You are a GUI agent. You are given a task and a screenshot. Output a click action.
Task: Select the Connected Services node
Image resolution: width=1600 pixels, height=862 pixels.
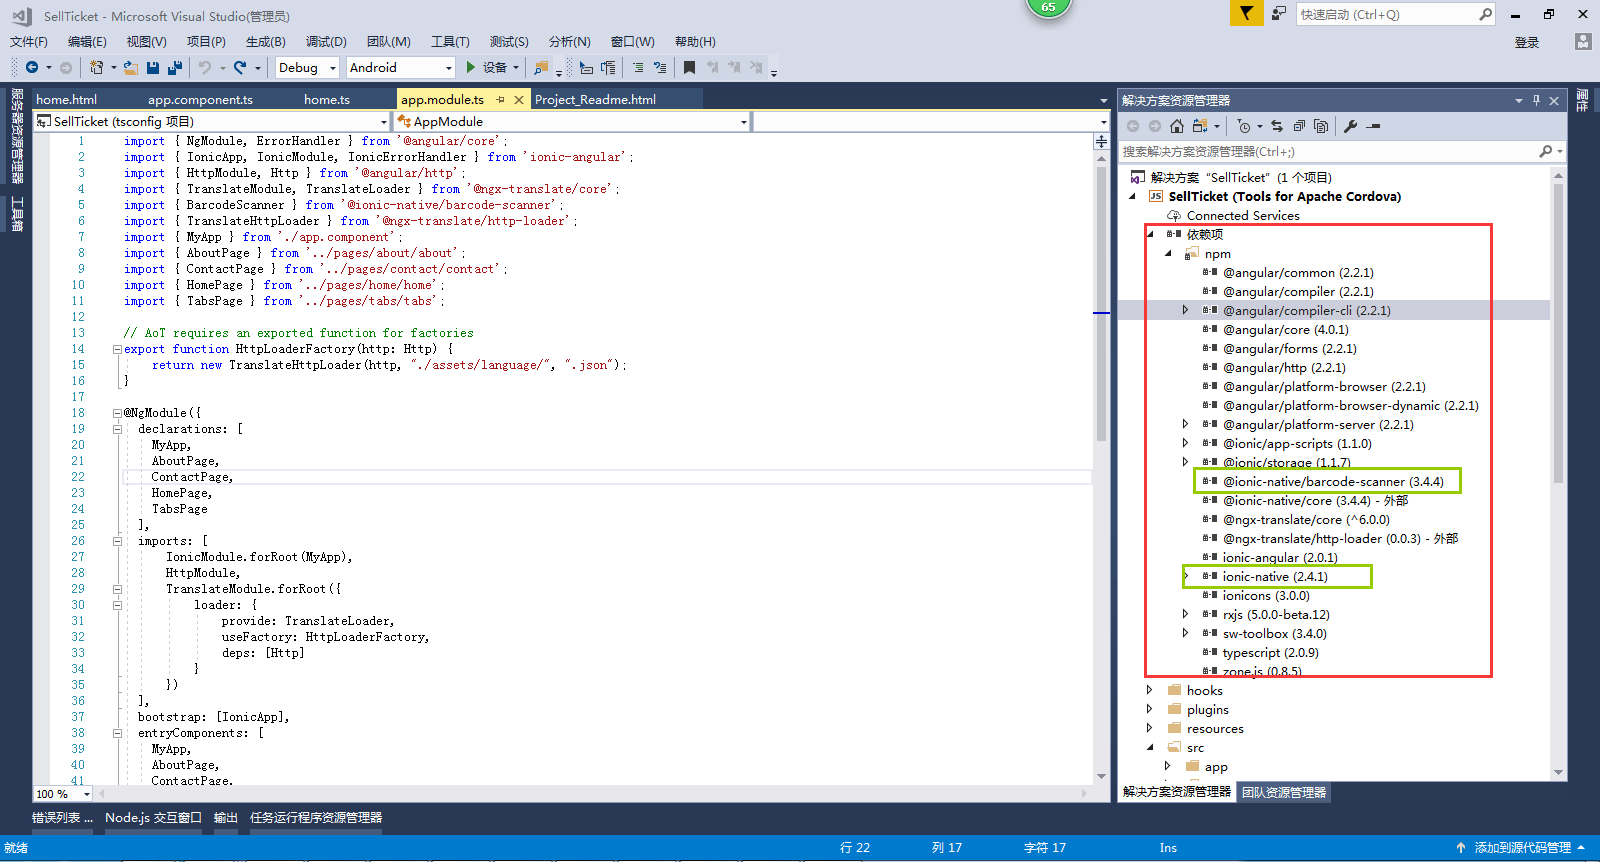click(1243, 215)
